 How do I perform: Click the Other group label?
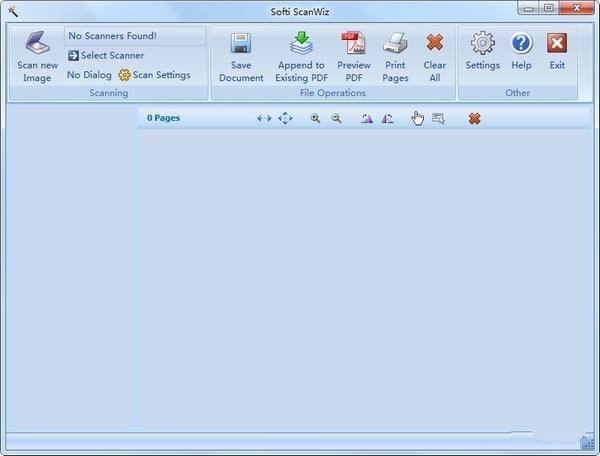[x=517, y=93]
